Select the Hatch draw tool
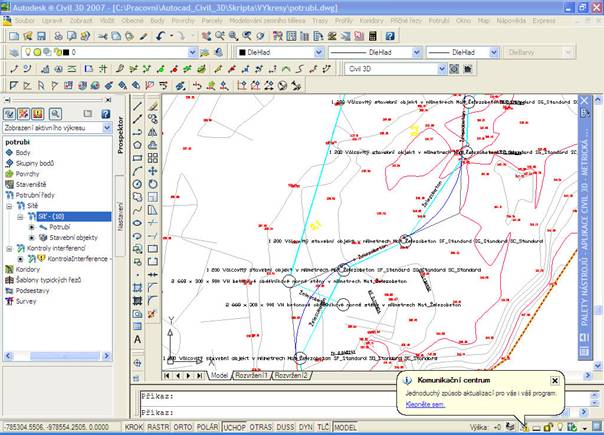604x435 pixels. pyautogui.click(x=138, y=288)
